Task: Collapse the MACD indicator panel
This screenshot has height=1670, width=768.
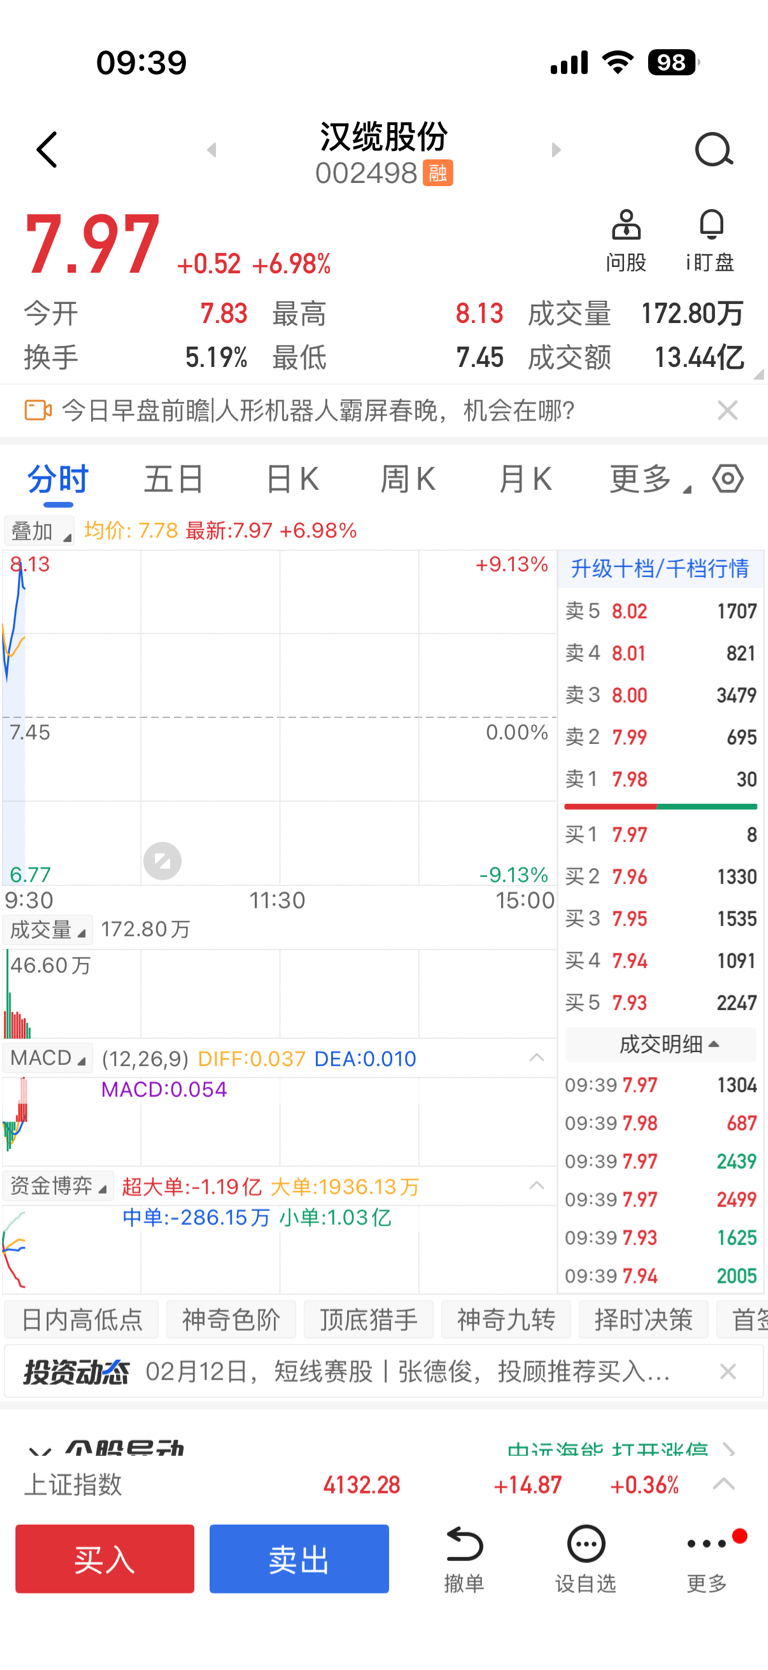Action: (x=536, y=1058)
